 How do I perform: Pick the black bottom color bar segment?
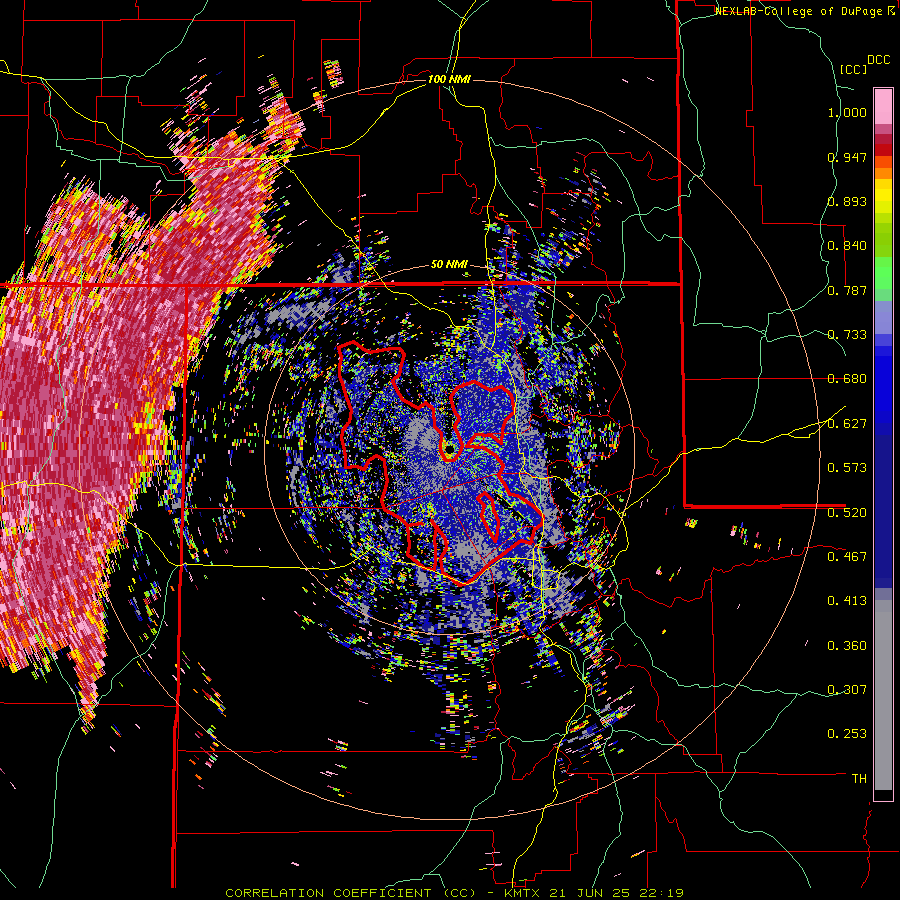click(x=883, y=795)
